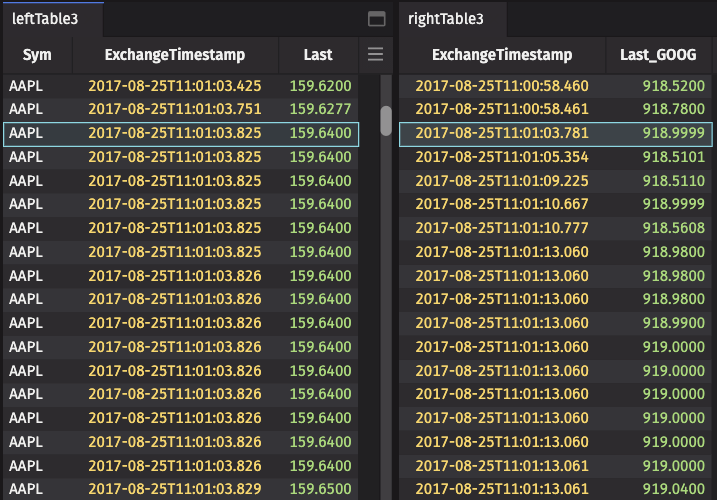Click the maximize panel icon in leftTable3
Image resolution: width=717 pixels, height=500 pixels.
coord(376,19)
